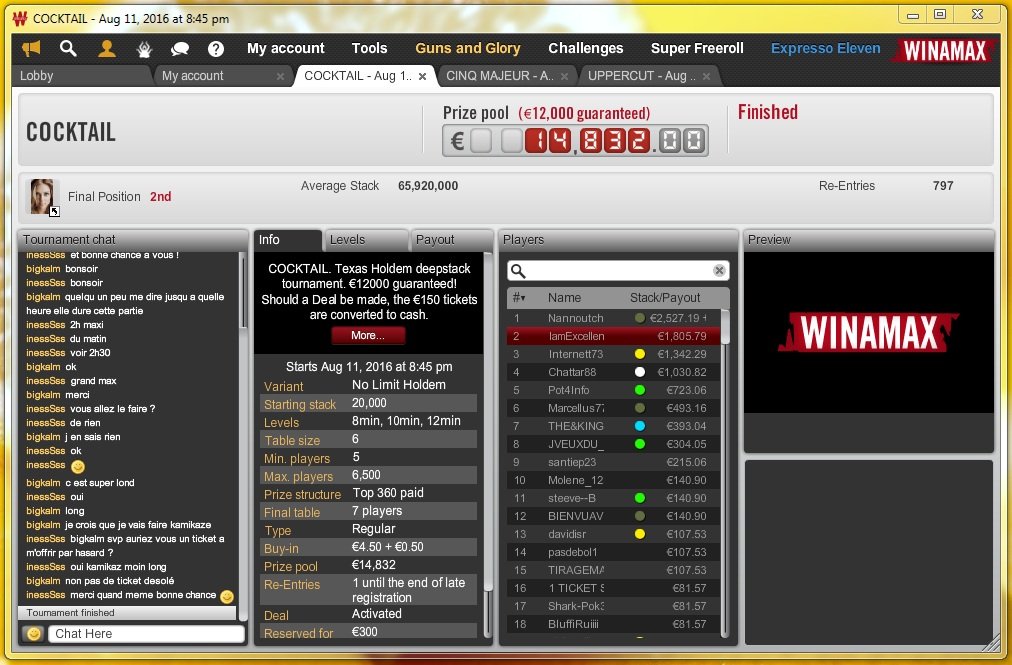Open the chat bubbles icon
The width and height of the screenshot is (1012, 665).
(x=179, y=48)
